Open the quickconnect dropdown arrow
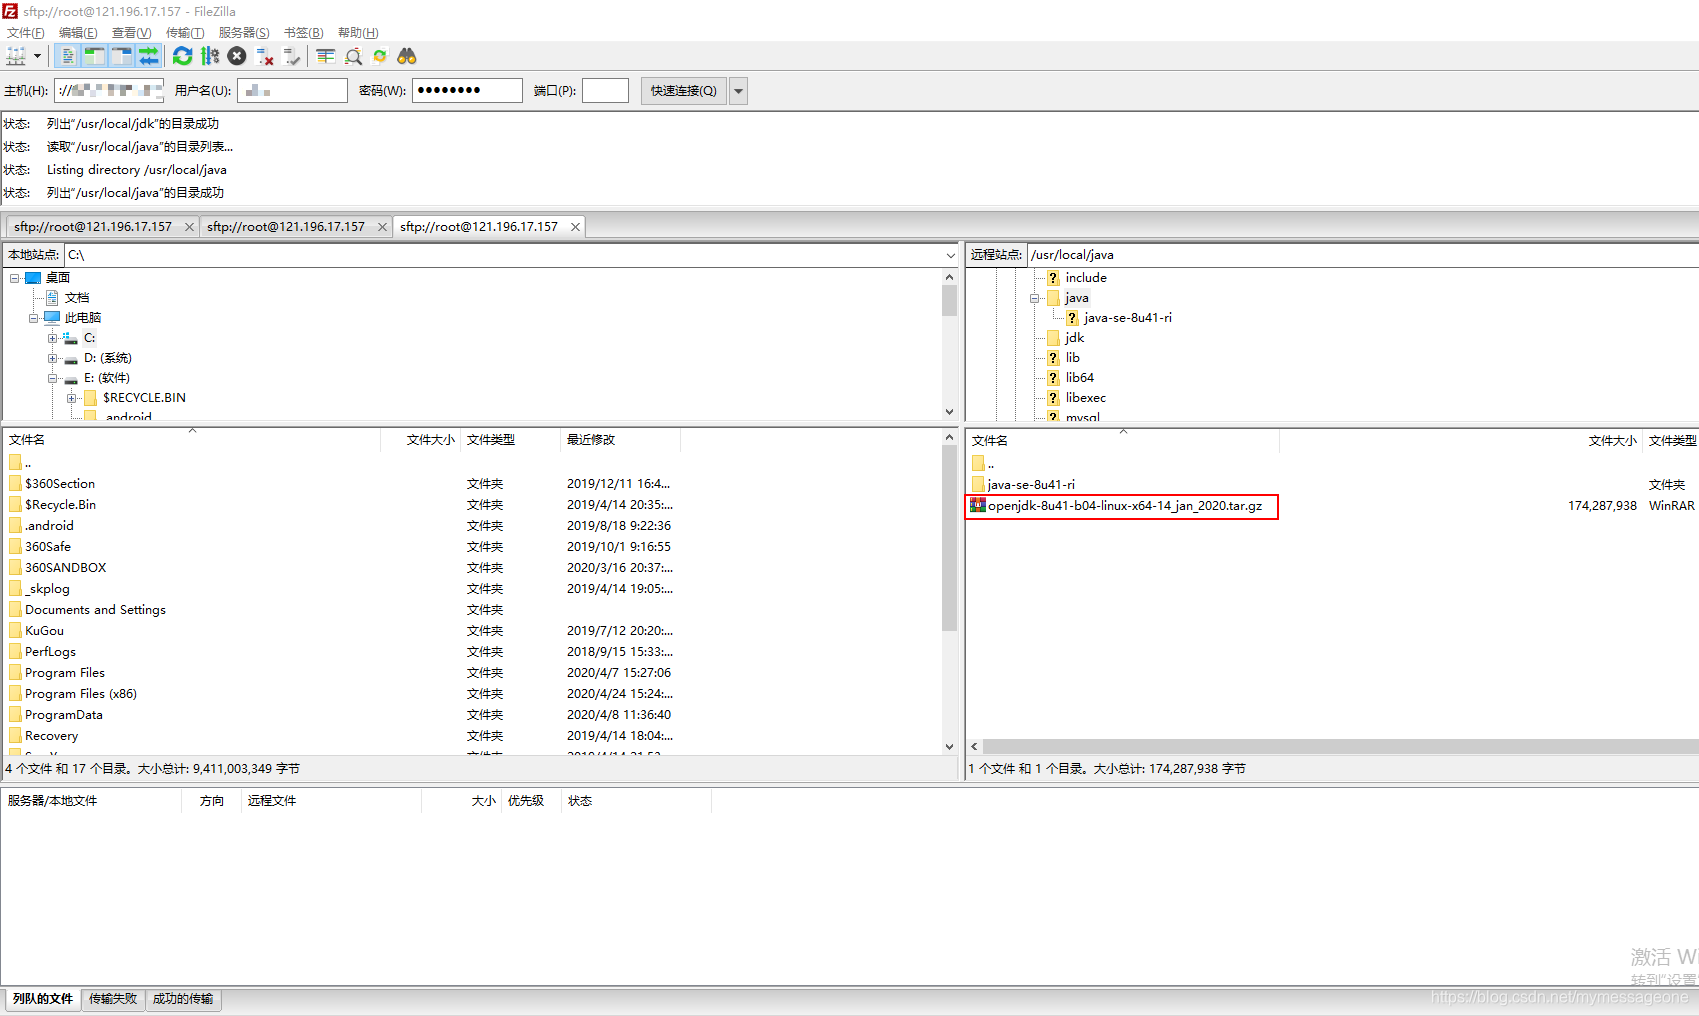Screen dimensions: 1699x1016 (x=737, y=90)
